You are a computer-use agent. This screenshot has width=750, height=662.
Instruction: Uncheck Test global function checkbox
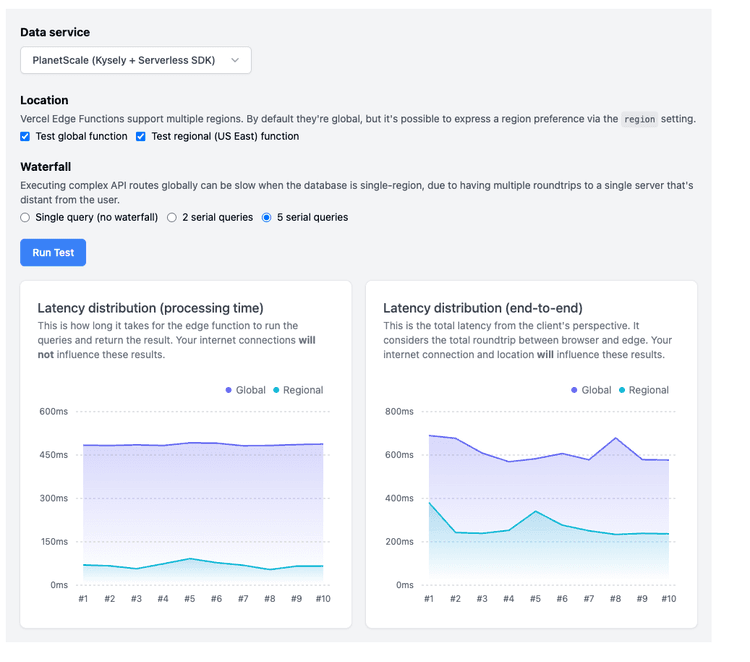point(26,136)
